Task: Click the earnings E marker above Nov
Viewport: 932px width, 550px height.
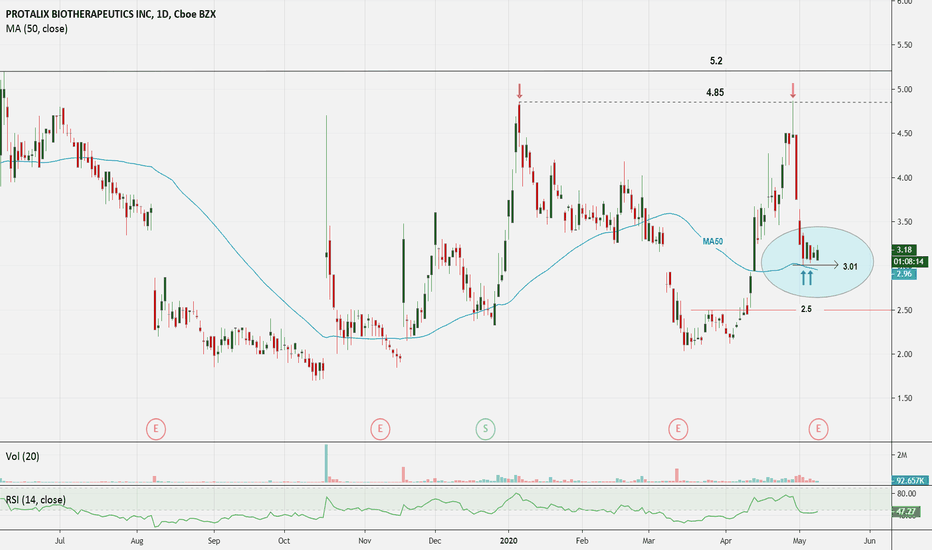Action: point(380,429)
